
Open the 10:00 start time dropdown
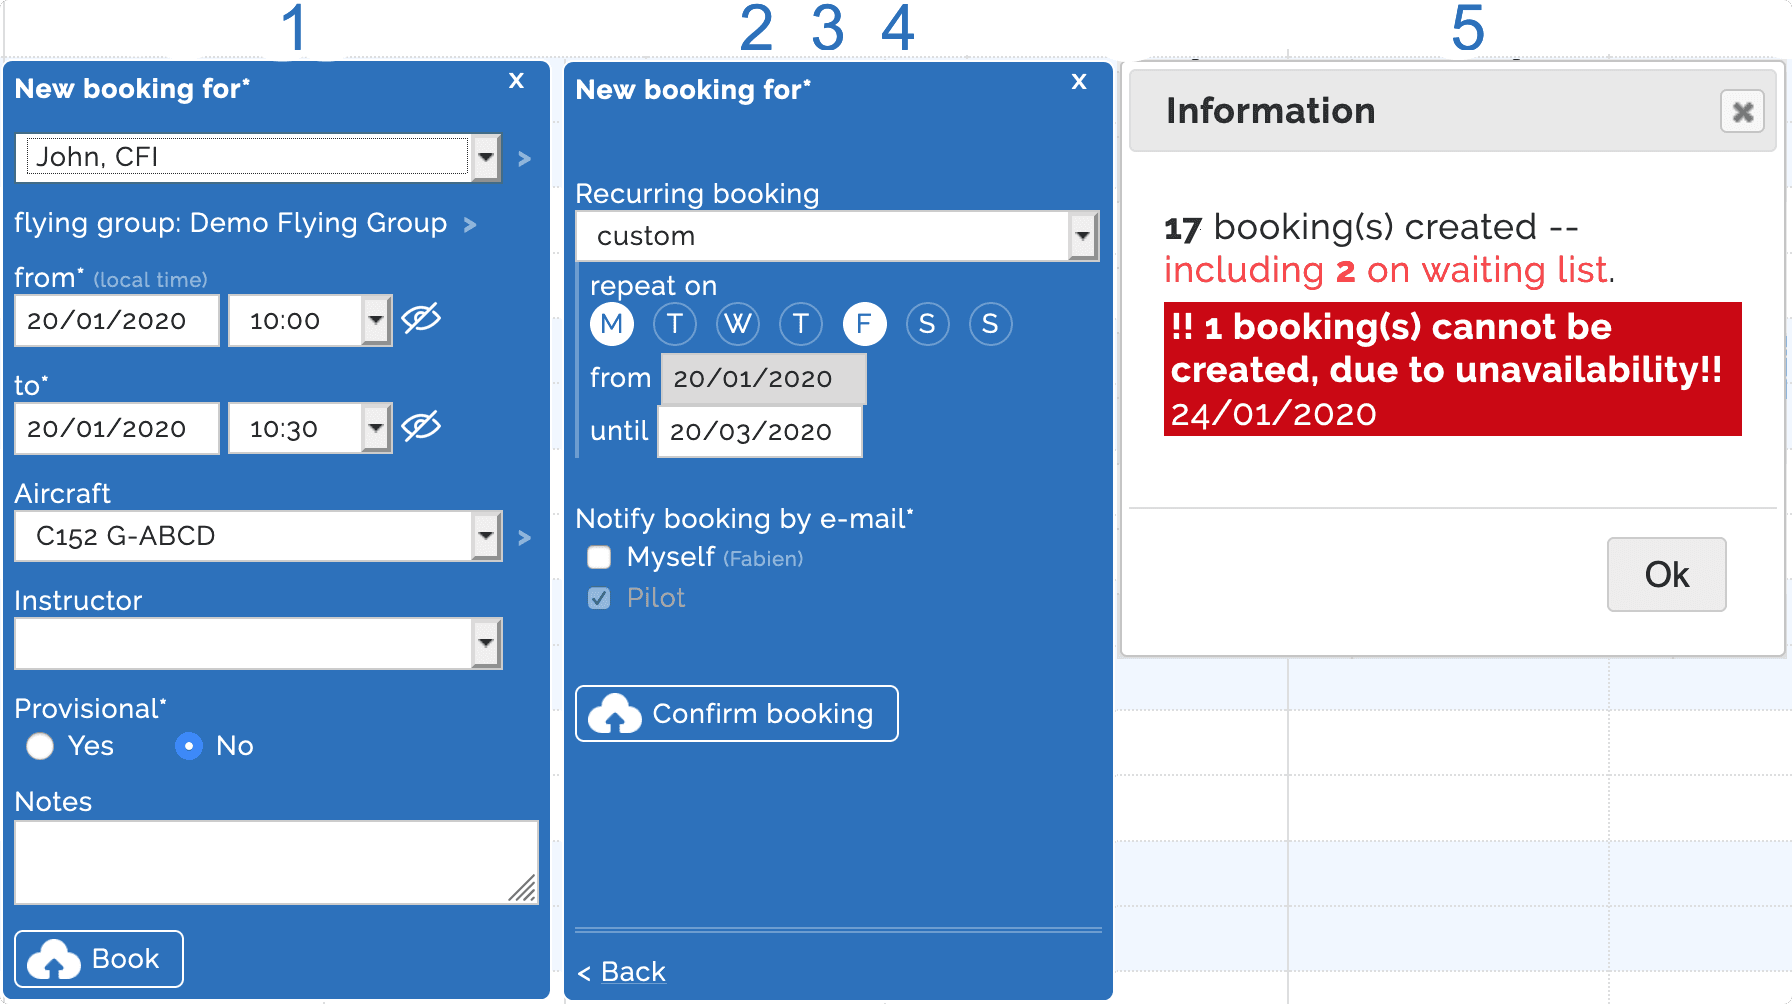[375, 319]
